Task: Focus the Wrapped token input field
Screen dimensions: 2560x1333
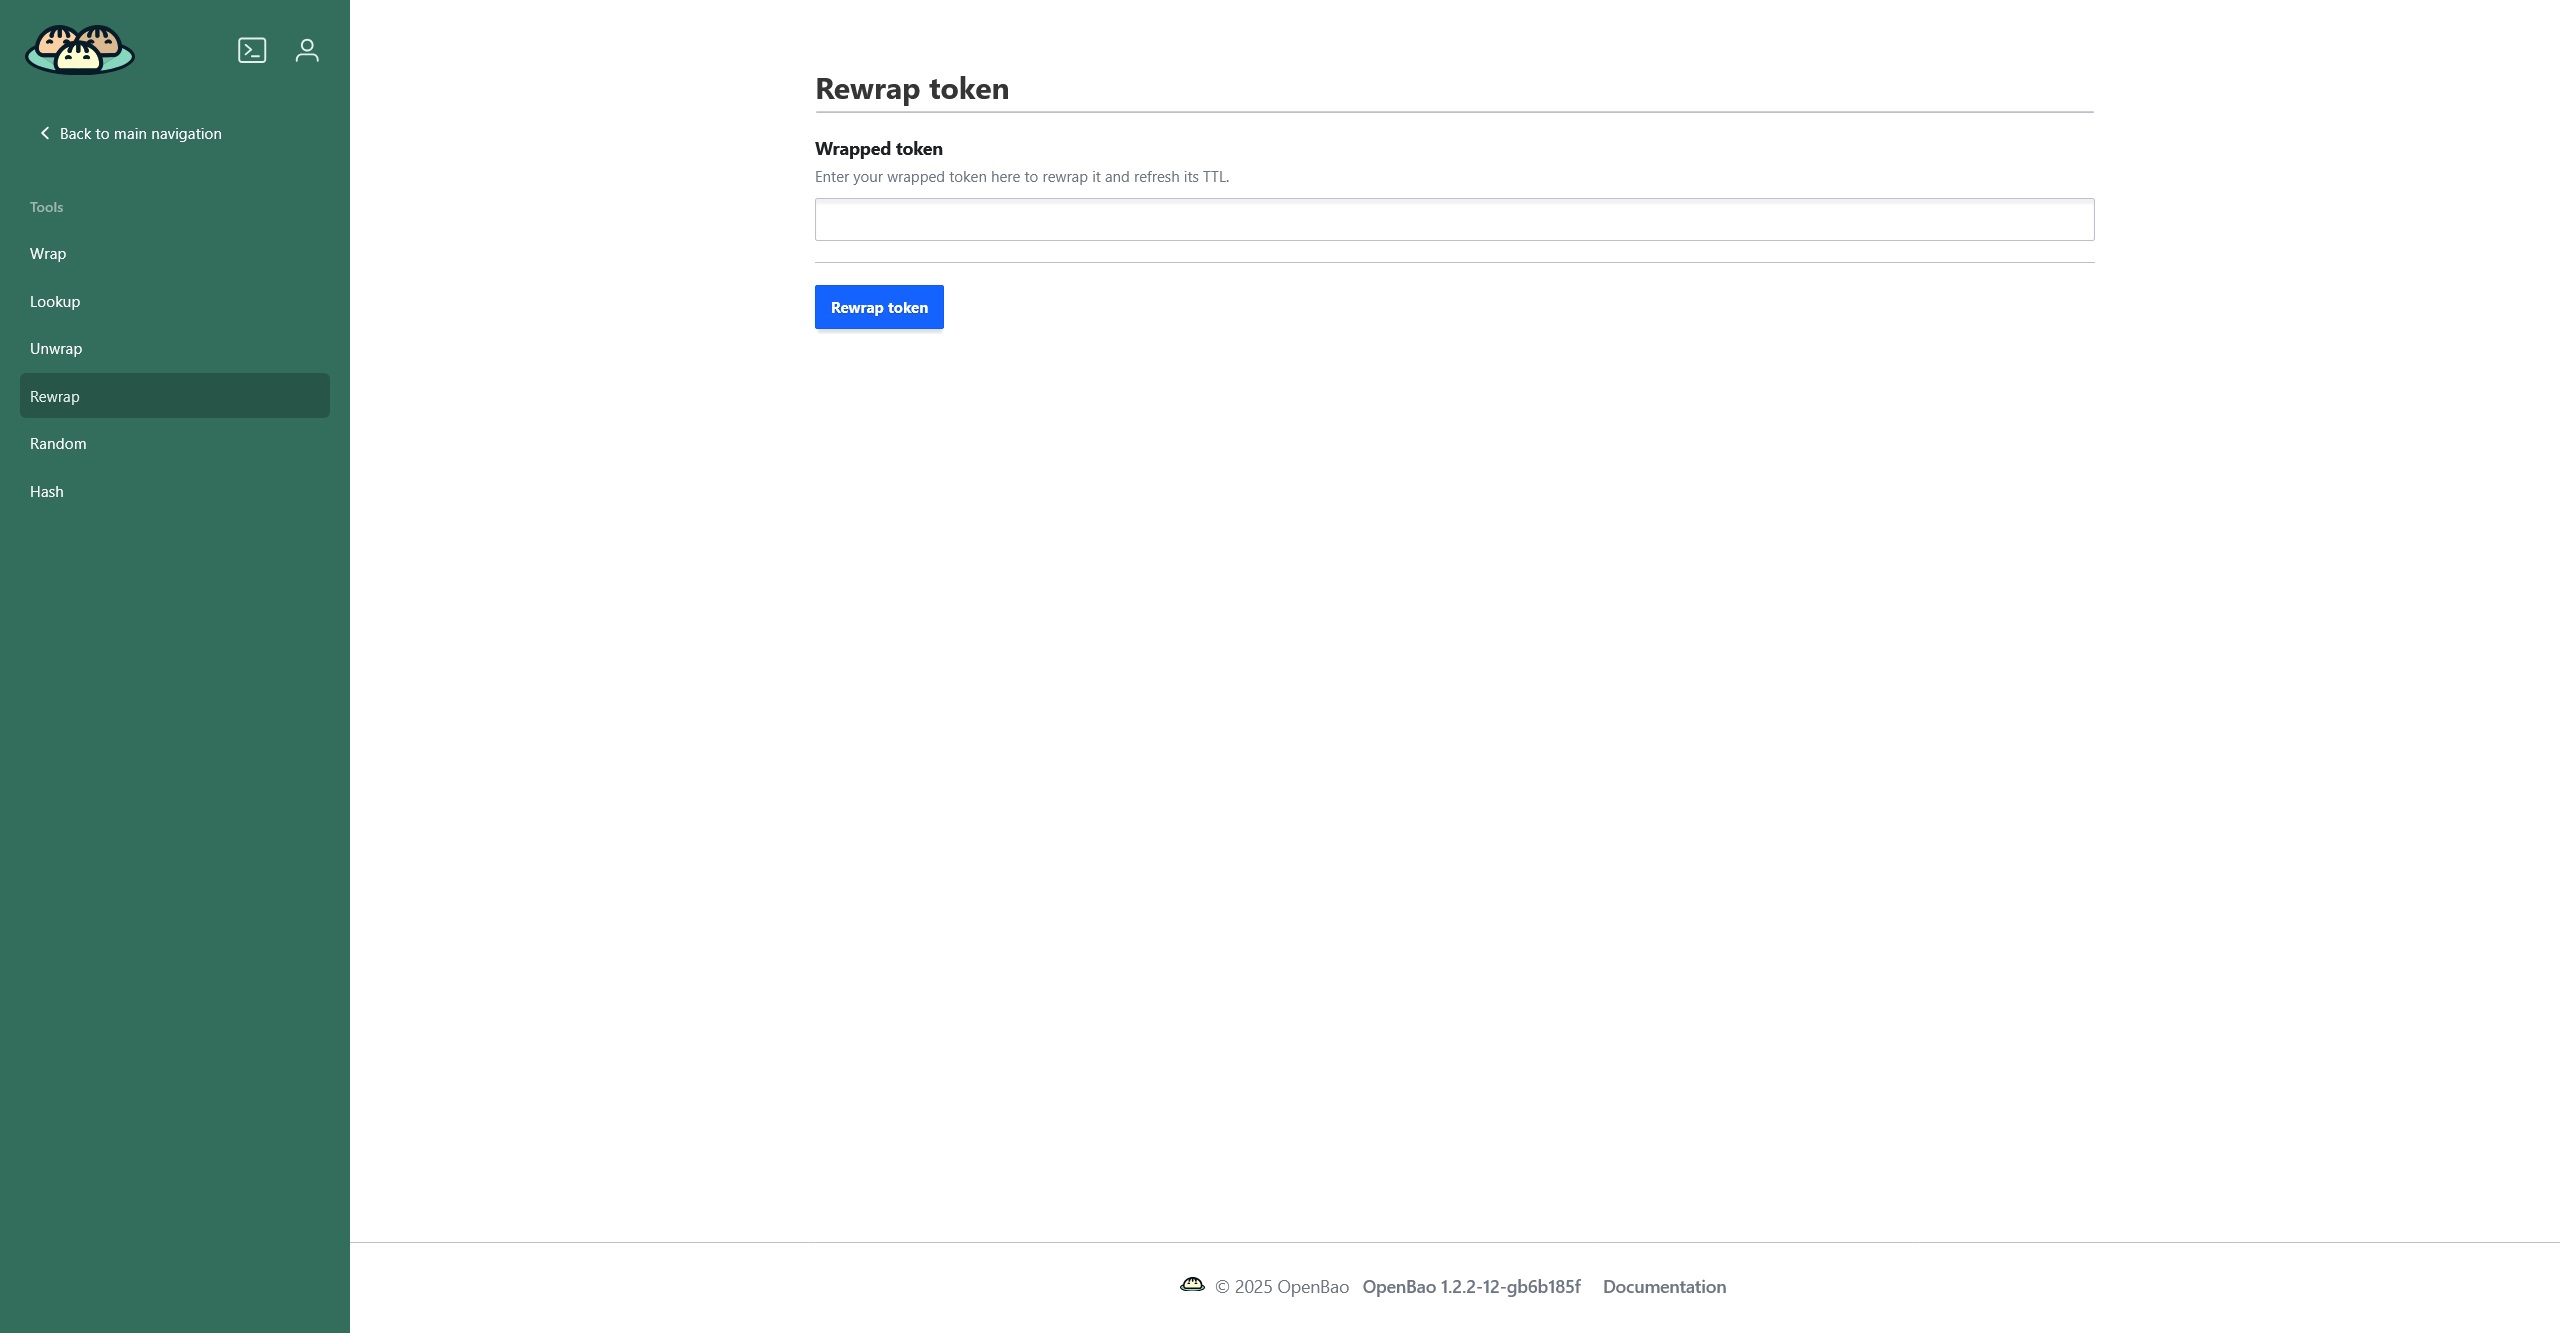Action: (x=1454, y=220)
